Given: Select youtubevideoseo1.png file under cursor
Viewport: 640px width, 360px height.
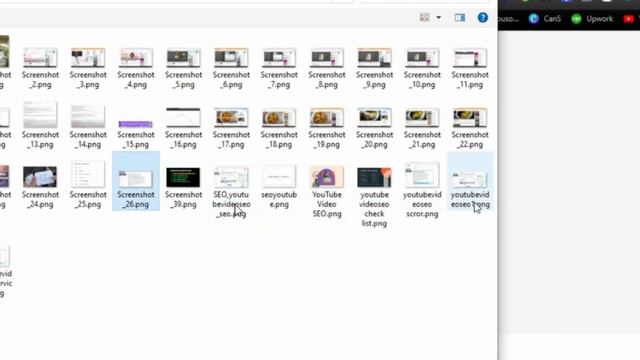Looking at the screenshot, I should [470, 182].
